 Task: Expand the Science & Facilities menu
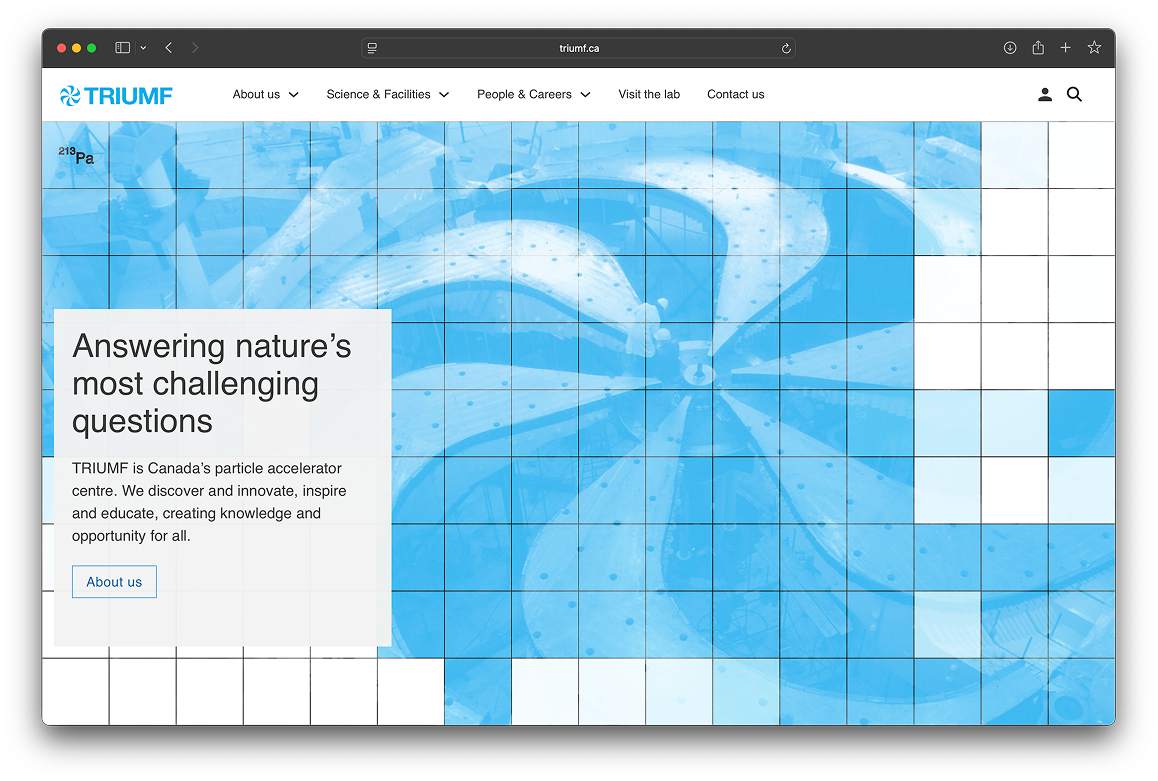pos(387,95)
